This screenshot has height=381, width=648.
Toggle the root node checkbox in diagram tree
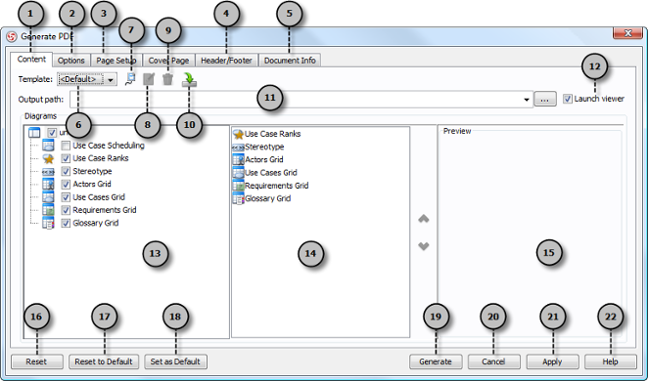pyautogui.click(x=52, y=133)
